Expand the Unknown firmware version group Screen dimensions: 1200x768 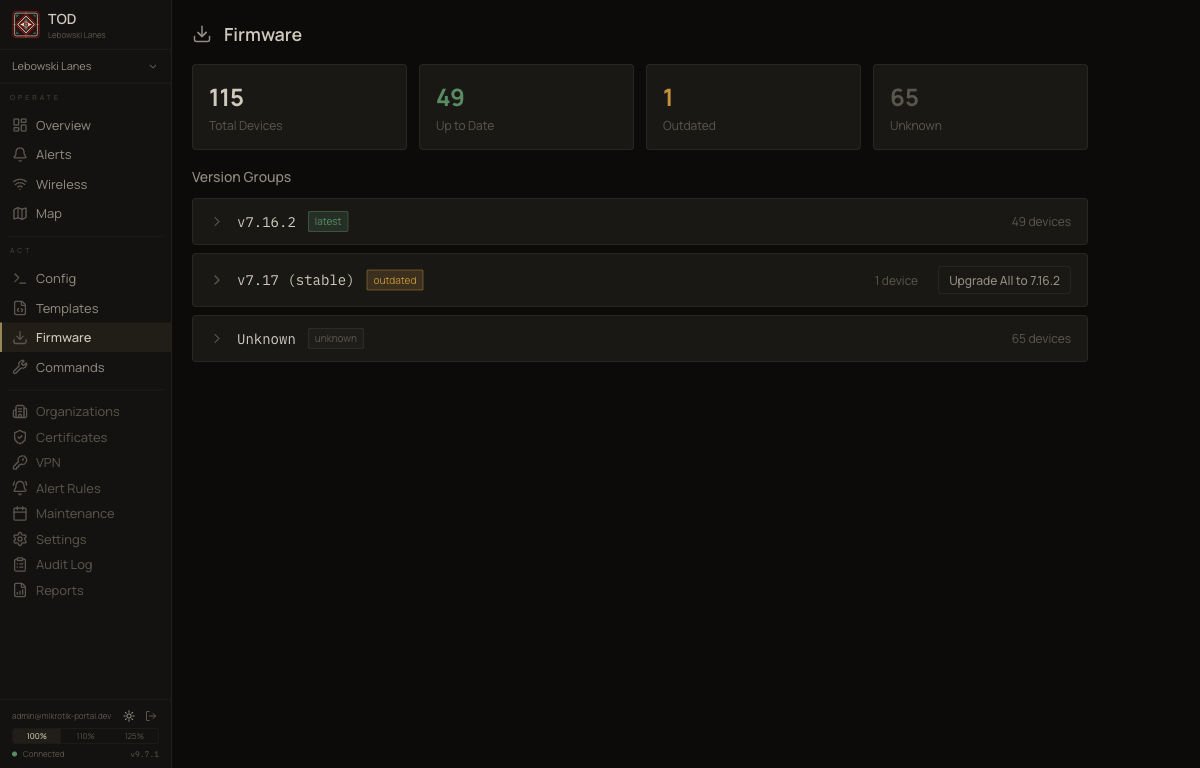217,338
